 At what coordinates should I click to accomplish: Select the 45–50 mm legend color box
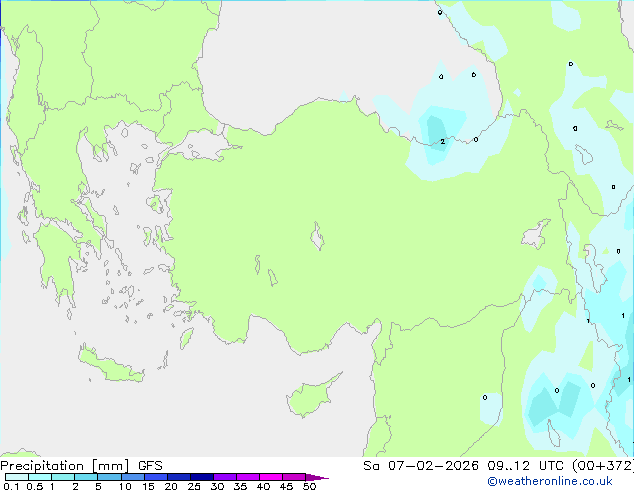tap(294, 477)
